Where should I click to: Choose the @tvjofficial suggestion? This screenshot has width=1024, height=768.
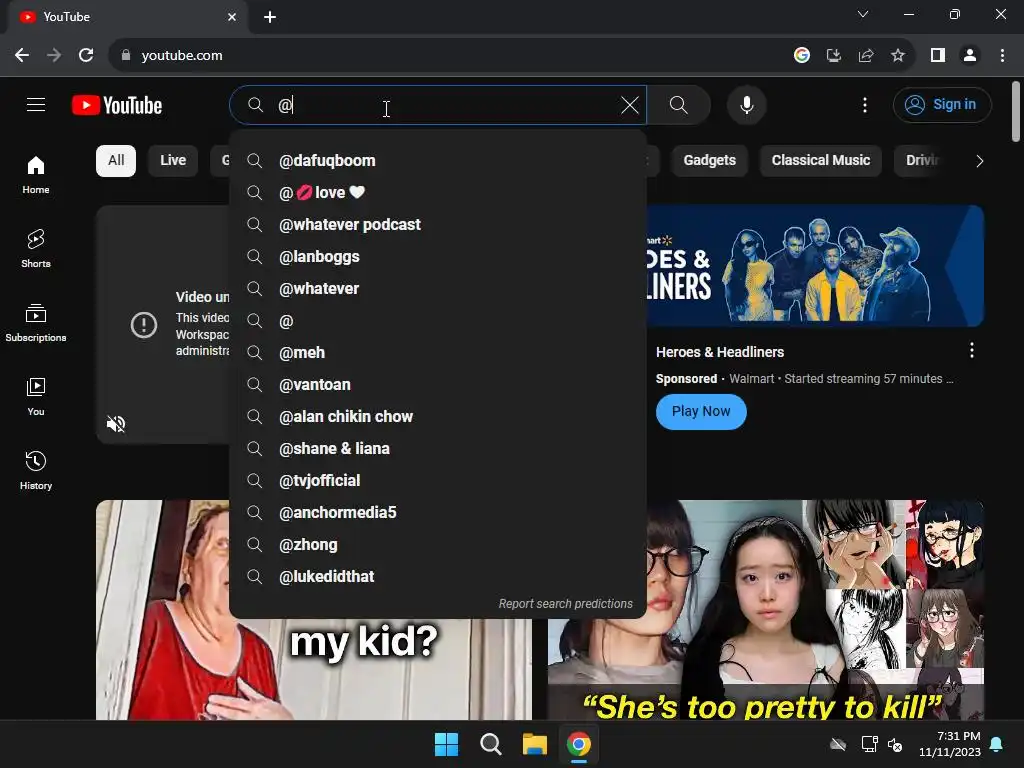click(438, 481)
